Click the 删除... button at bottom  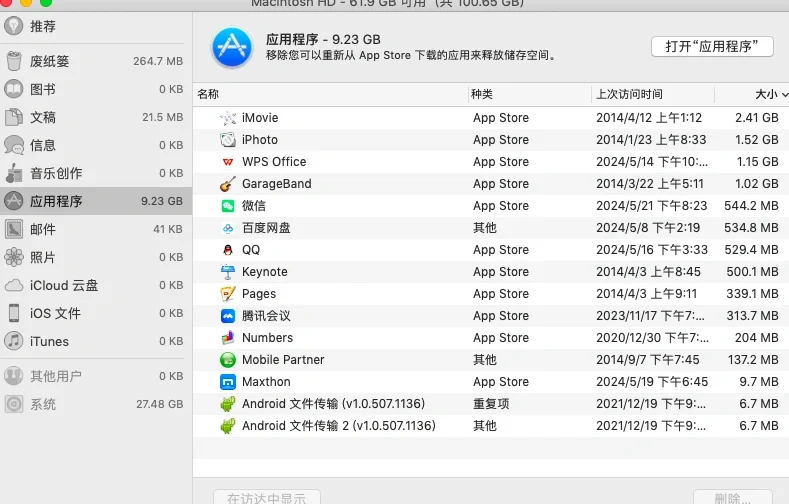[x=733, y=497]
